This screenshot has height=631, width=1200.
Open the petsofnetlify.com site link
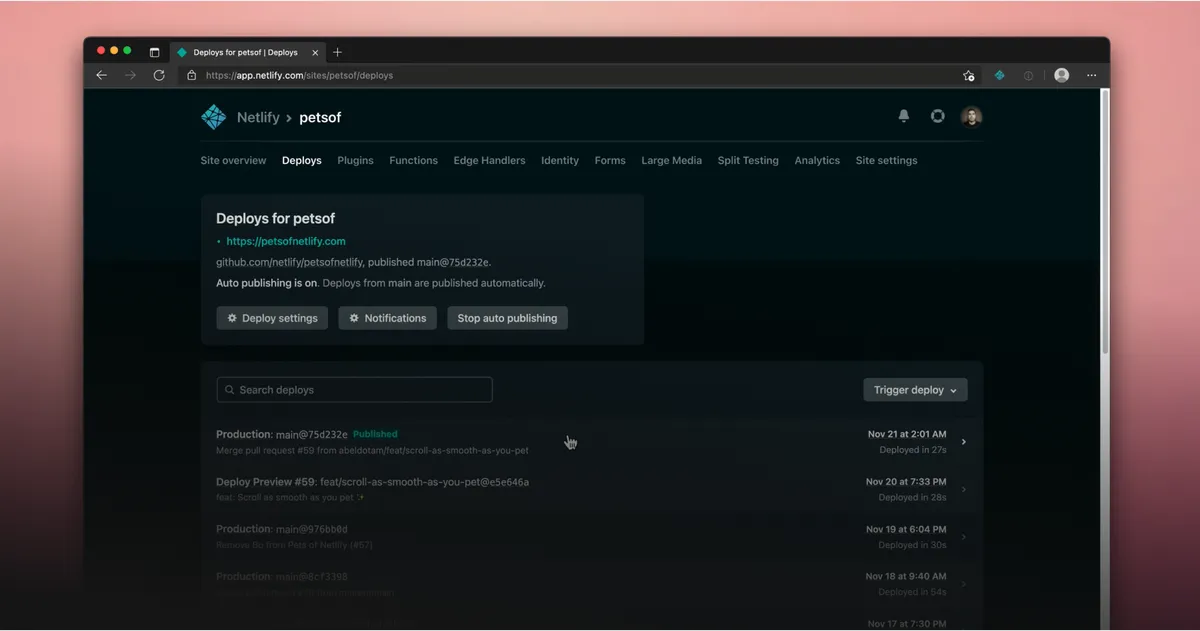coord(286,241)
